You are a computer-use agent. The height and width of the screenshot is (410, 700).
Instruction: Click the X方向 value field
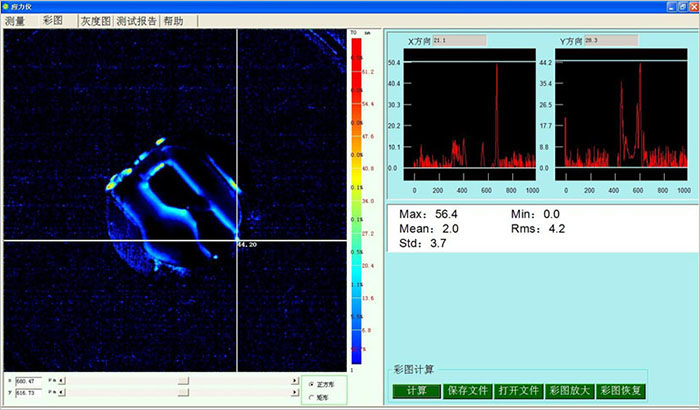click(458, 40)
